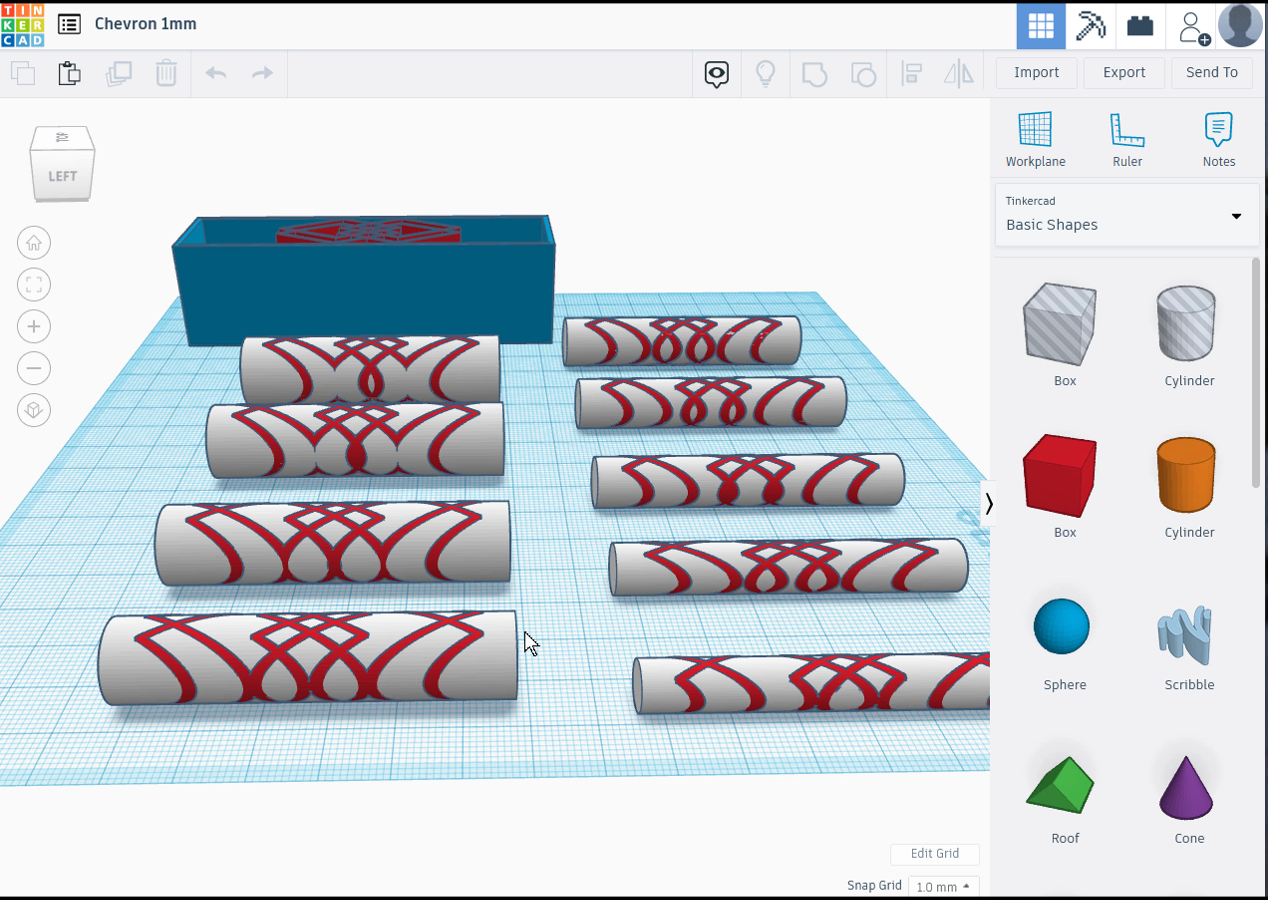Click the Group shapes icon
This screenshot has width=1268, height=900.
[815, 74]
